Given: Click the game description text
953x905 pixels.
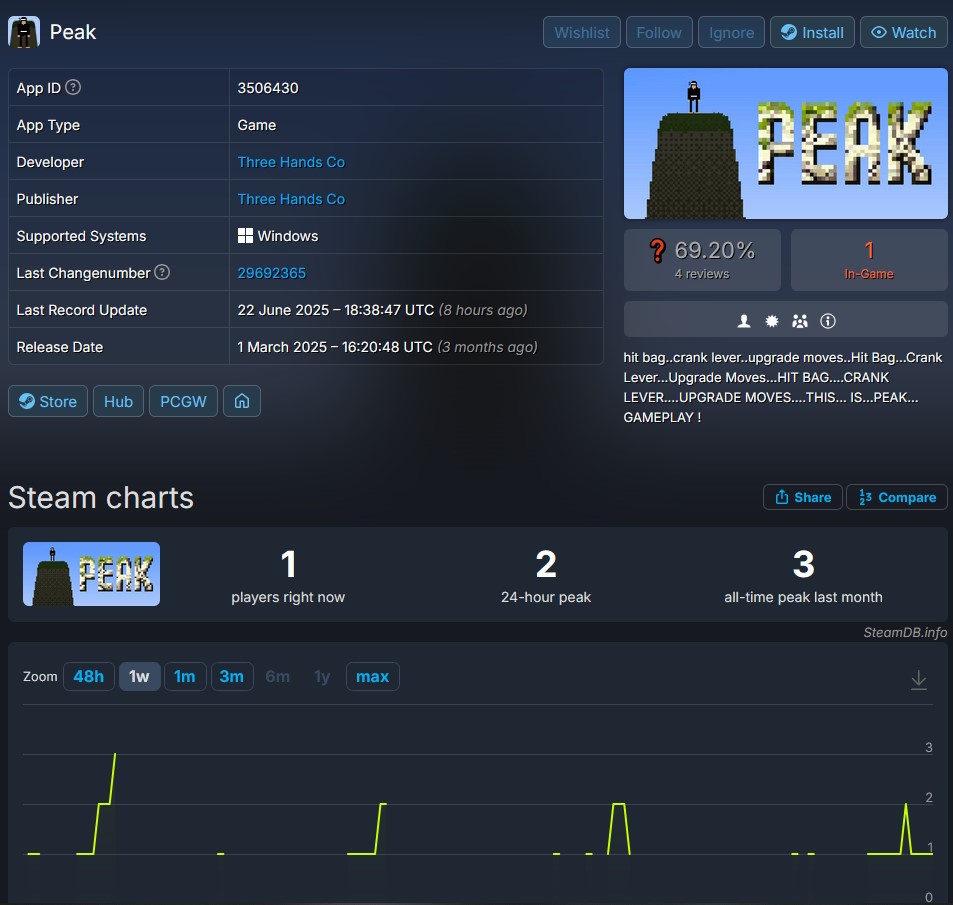Looking at the screenshot, I should [x=783, y=387].
